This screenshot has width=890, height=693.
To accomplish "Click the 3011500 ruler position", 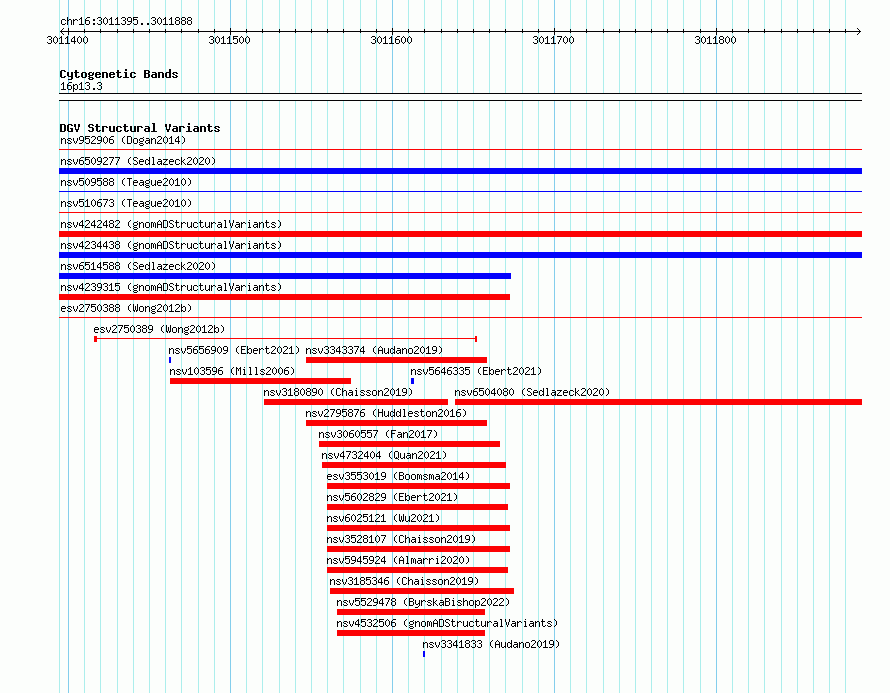I will pos(229,40).
